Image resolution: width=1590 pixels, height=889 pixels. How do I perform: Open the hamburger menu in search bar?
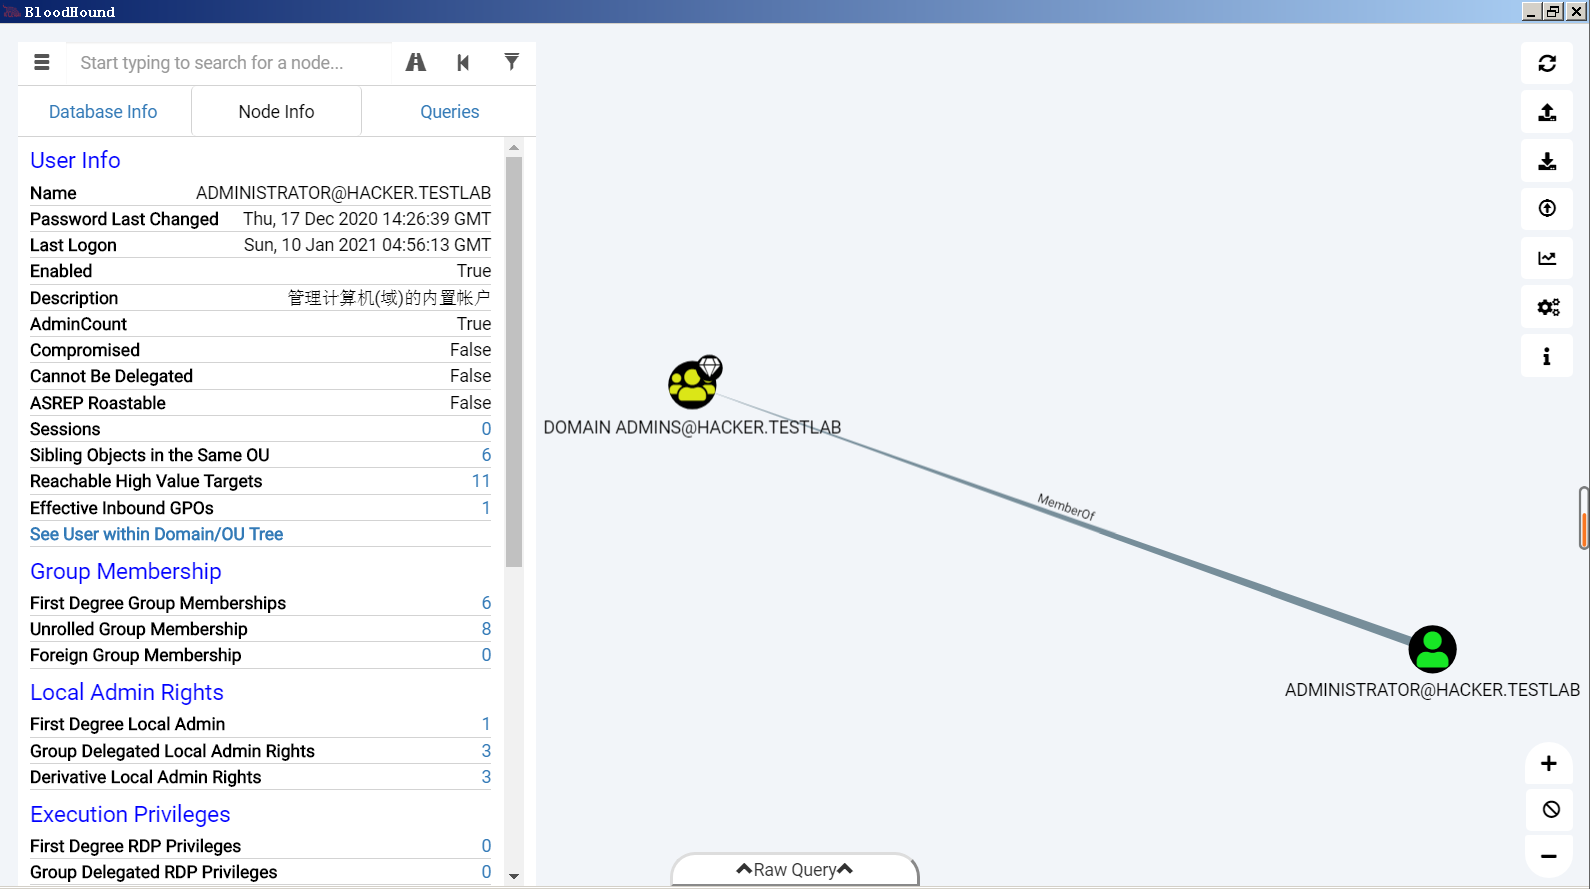[x=42, y=62]
